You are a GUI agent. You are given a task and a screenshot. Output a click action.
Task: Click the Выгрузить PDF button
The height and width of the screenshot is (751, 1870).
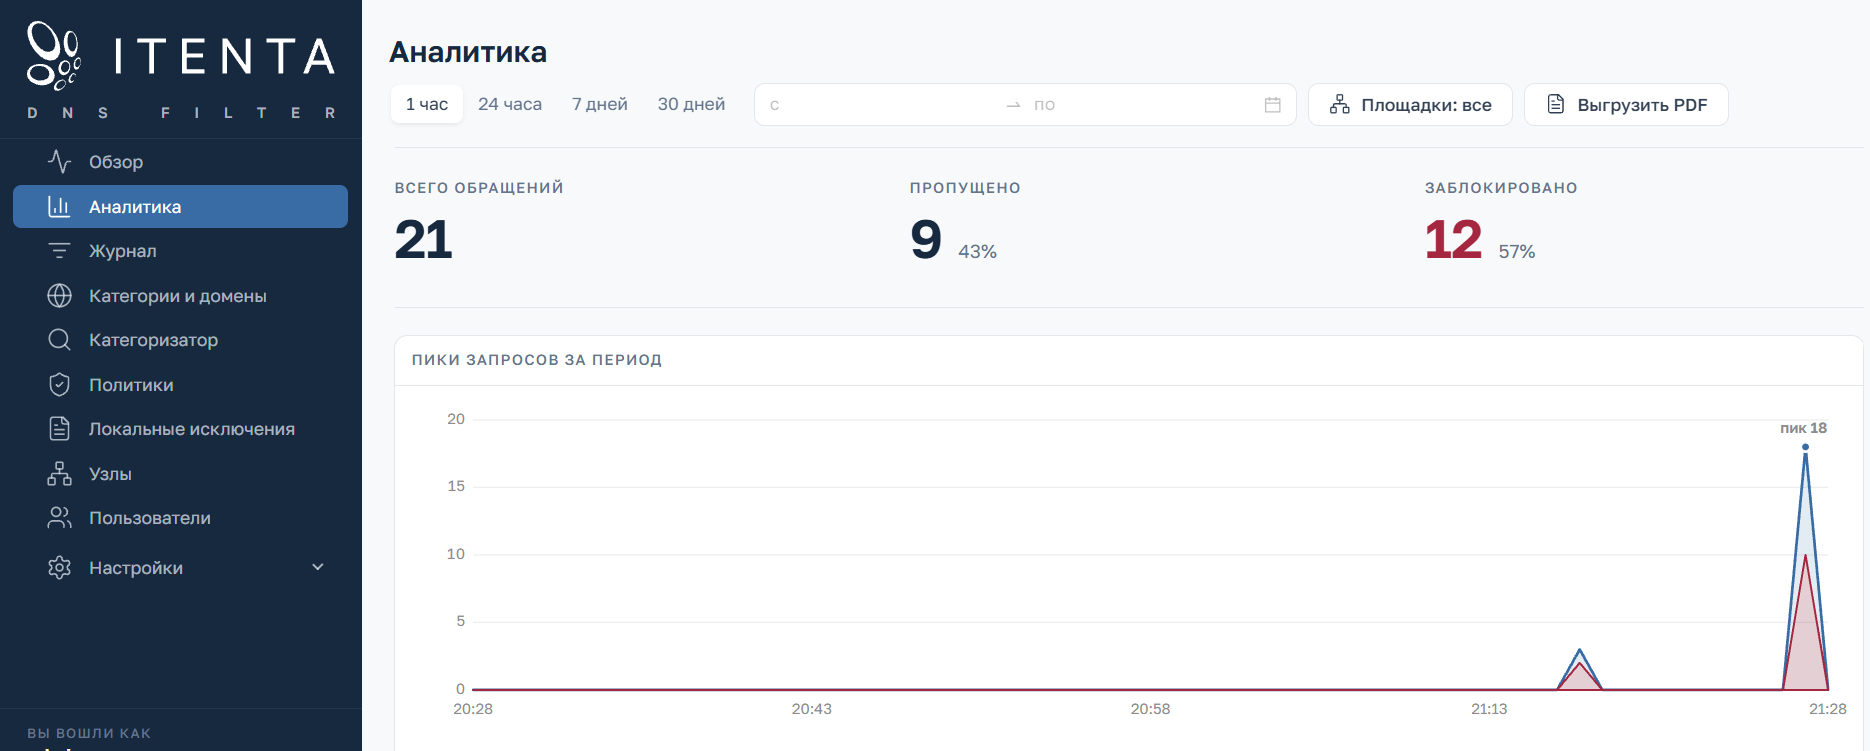[x=1626, y=105]
